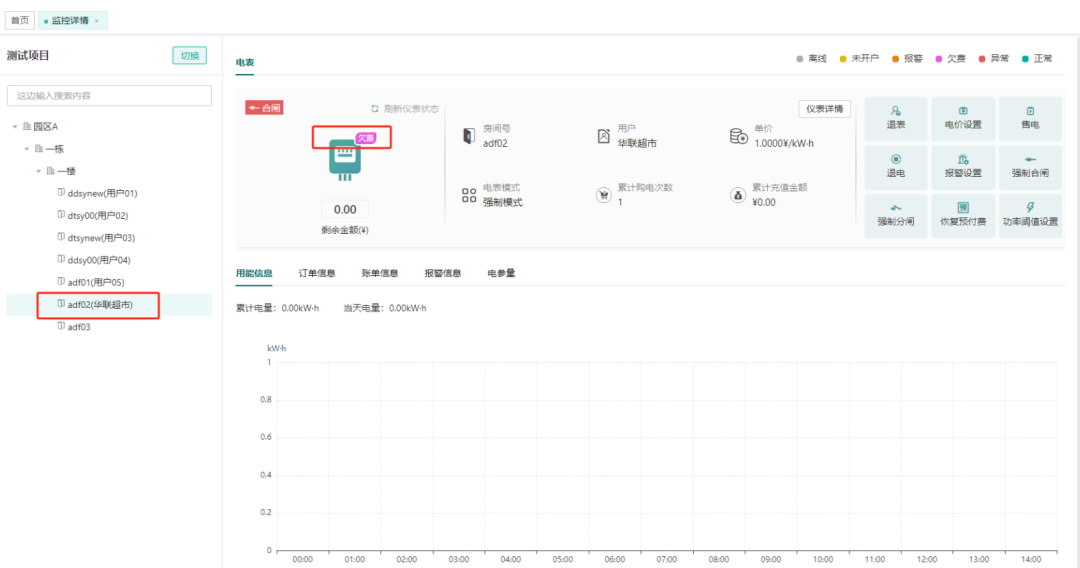Select adf02(华联超市) in the tree

(100, 304)
